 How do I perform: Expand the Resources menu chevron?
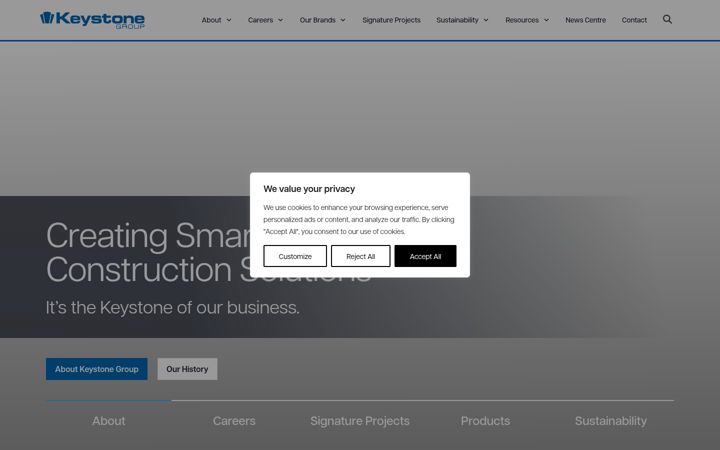click(546, 20)
